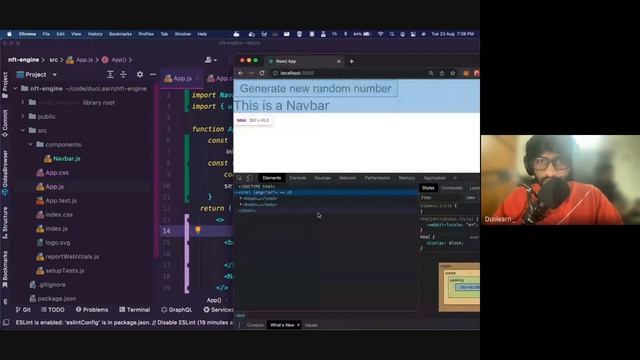The height and width of the screenshot is (360, 640).
Task: Click the share icon in Chrome address bar
Action: tap(442, 73)
